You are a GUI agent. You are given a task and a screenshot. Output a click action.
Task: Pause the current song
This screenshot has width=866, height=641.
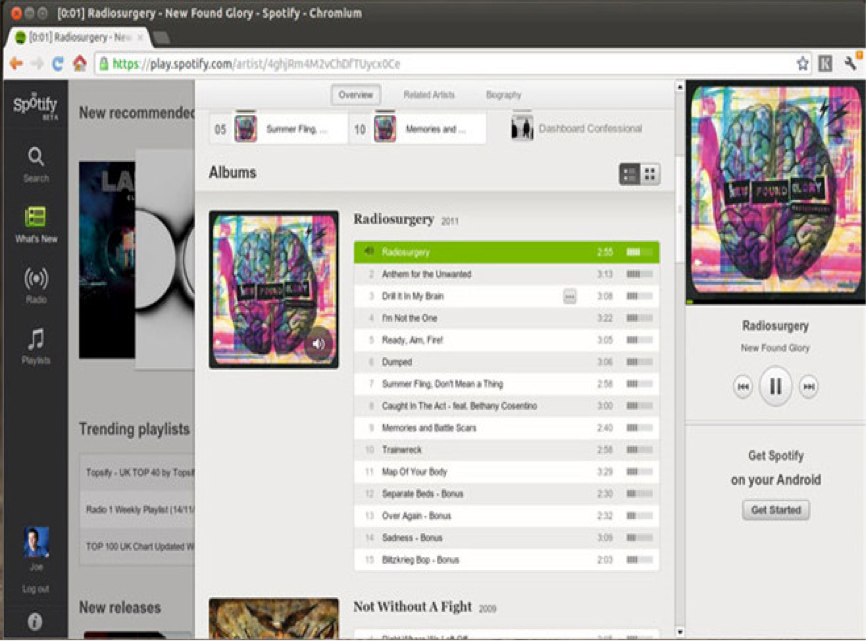point(775,386)
